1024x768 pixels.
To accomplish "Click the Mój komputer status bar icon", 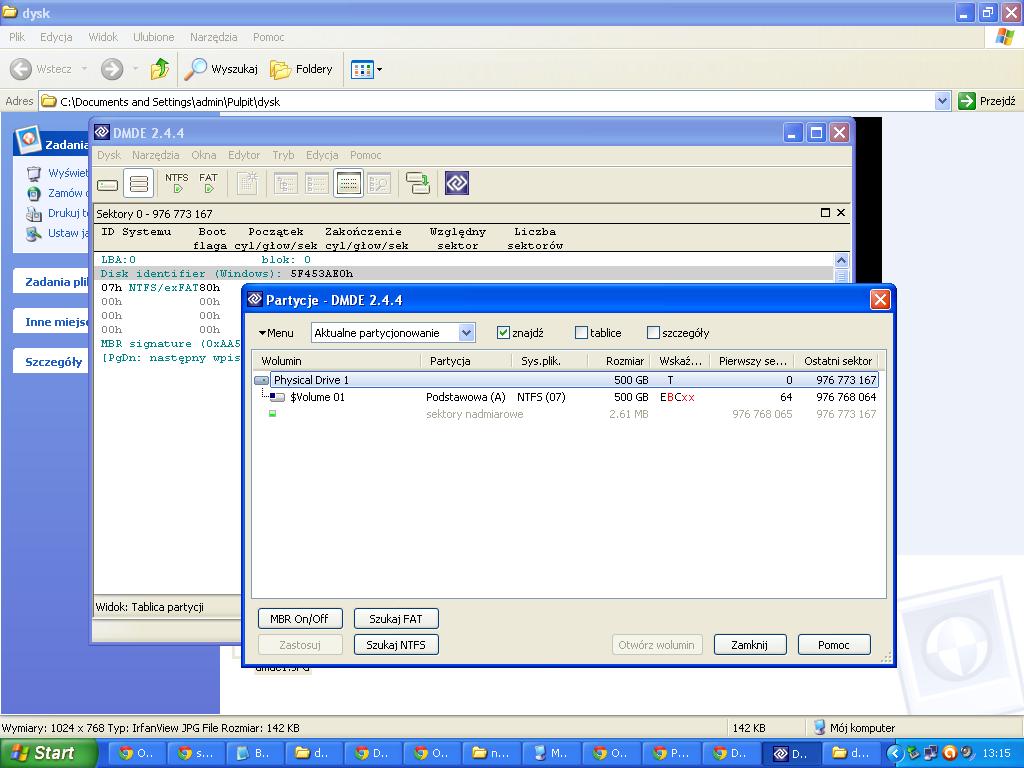I will (x=819, y=727).
